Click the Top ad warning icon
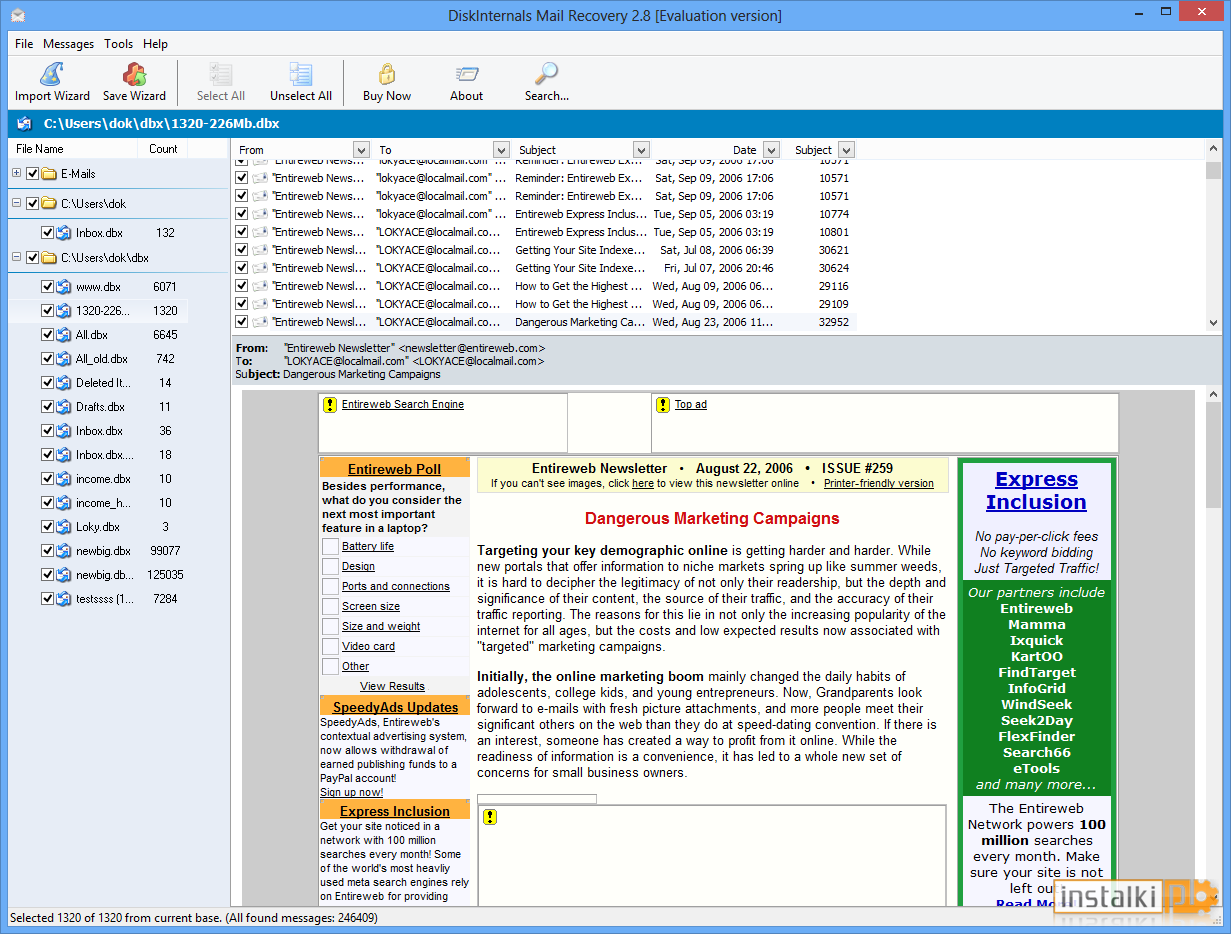The height and width of the screenshot is (934, 1231). 662,405
